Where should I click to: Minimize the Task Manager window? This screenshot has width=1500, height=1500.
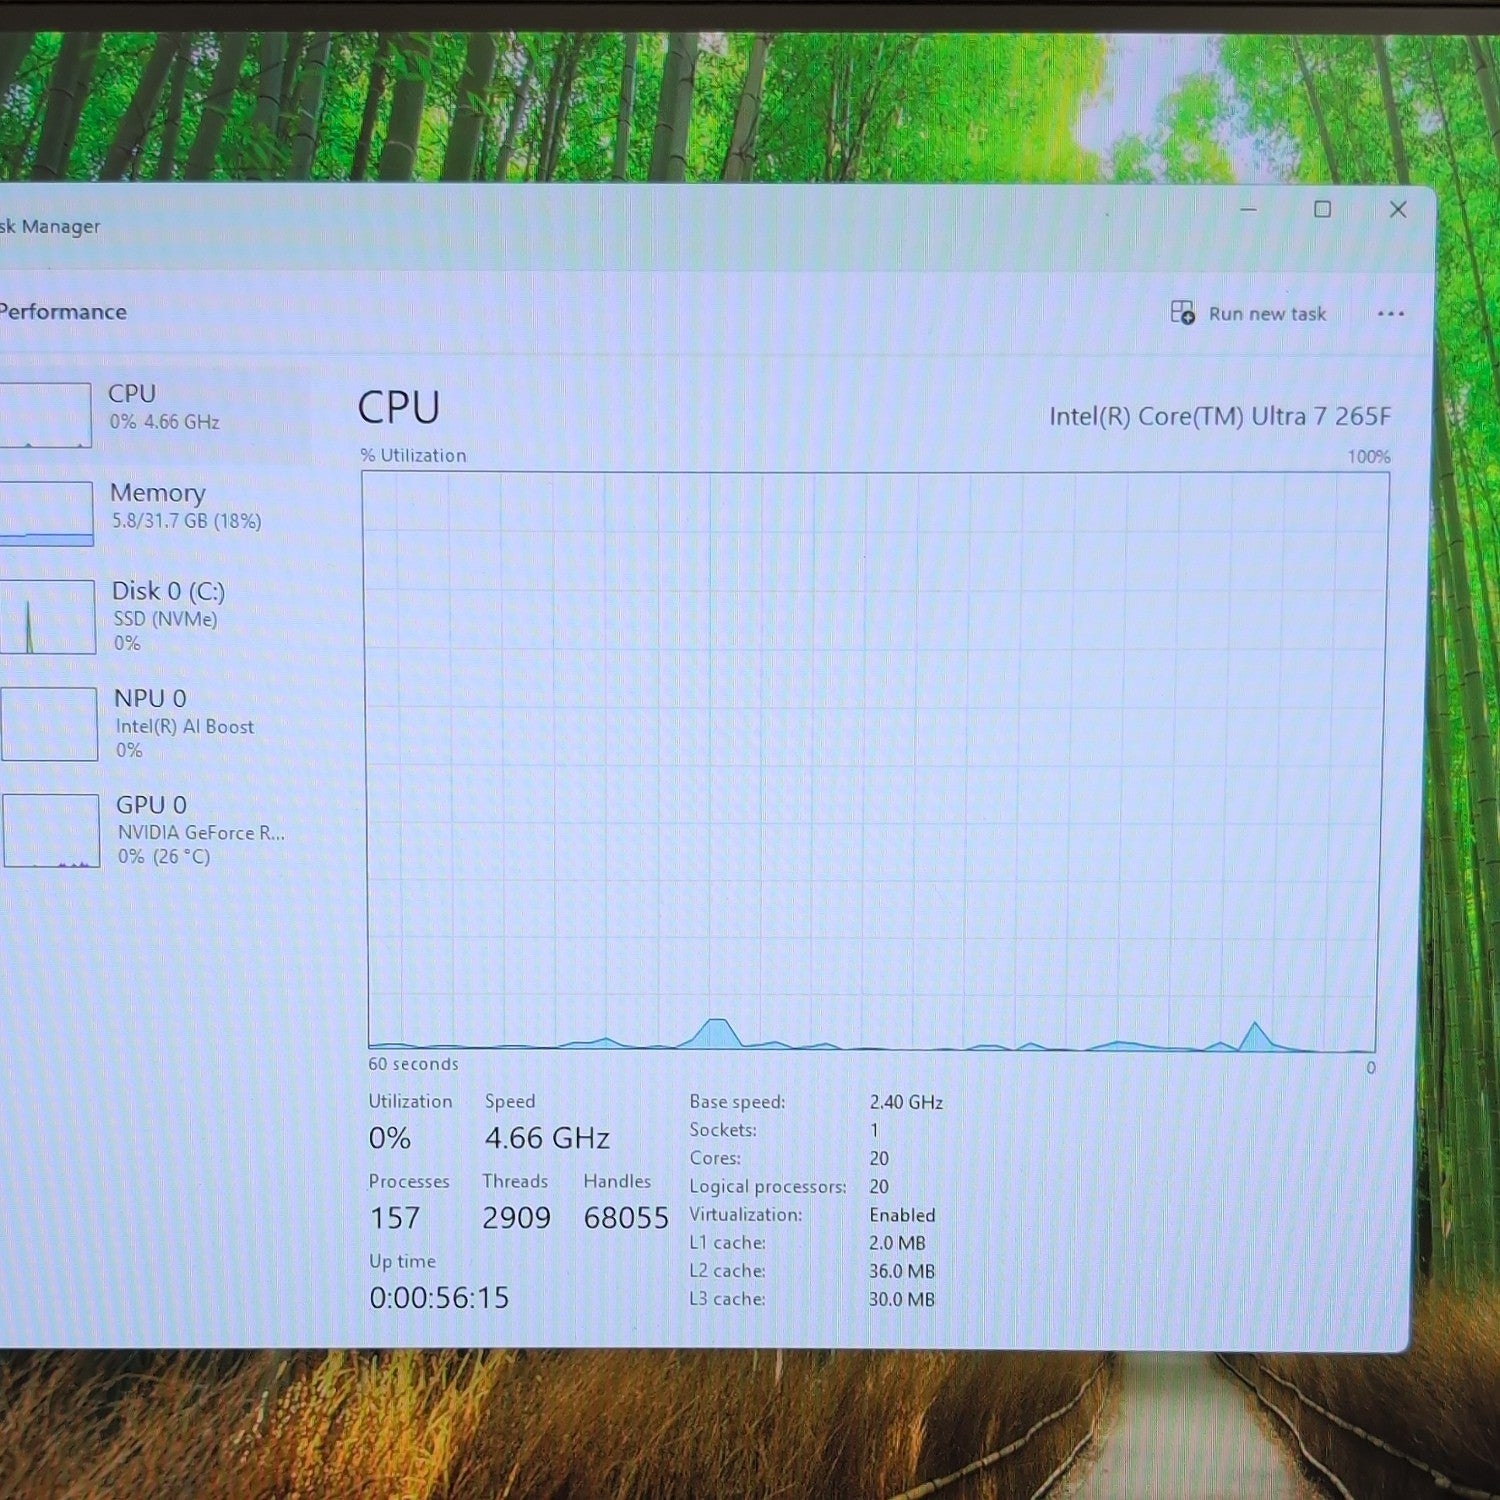click(x=1248, y=209)
